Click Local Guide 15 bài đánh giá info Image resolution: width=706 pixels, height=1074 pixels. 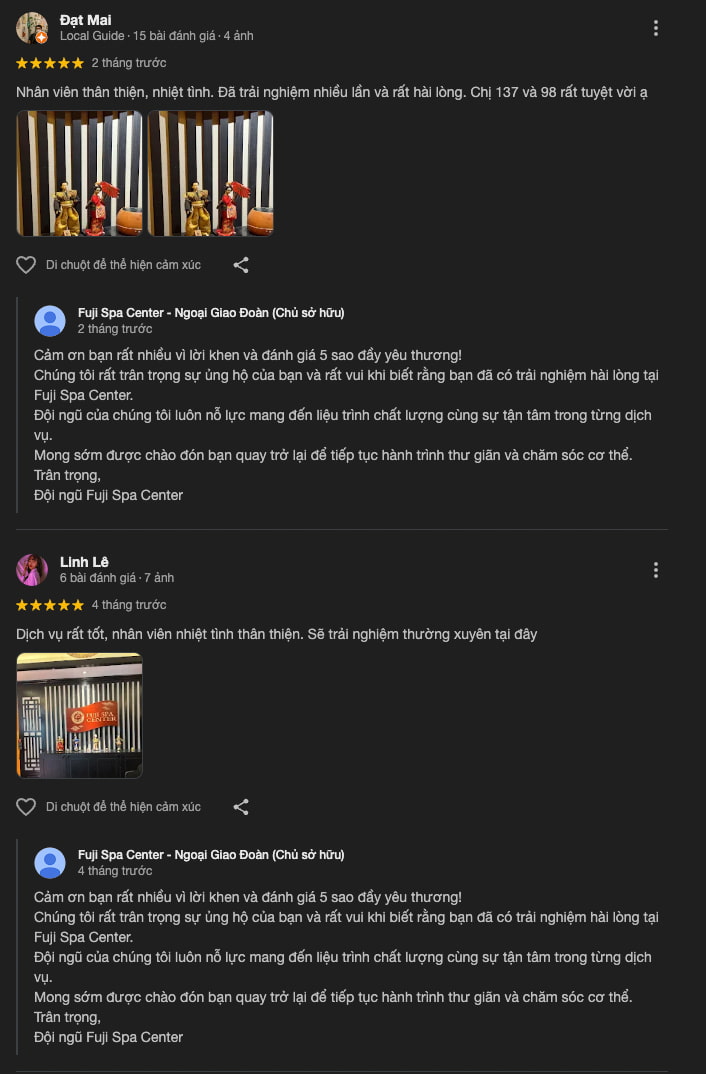[157, 36]
